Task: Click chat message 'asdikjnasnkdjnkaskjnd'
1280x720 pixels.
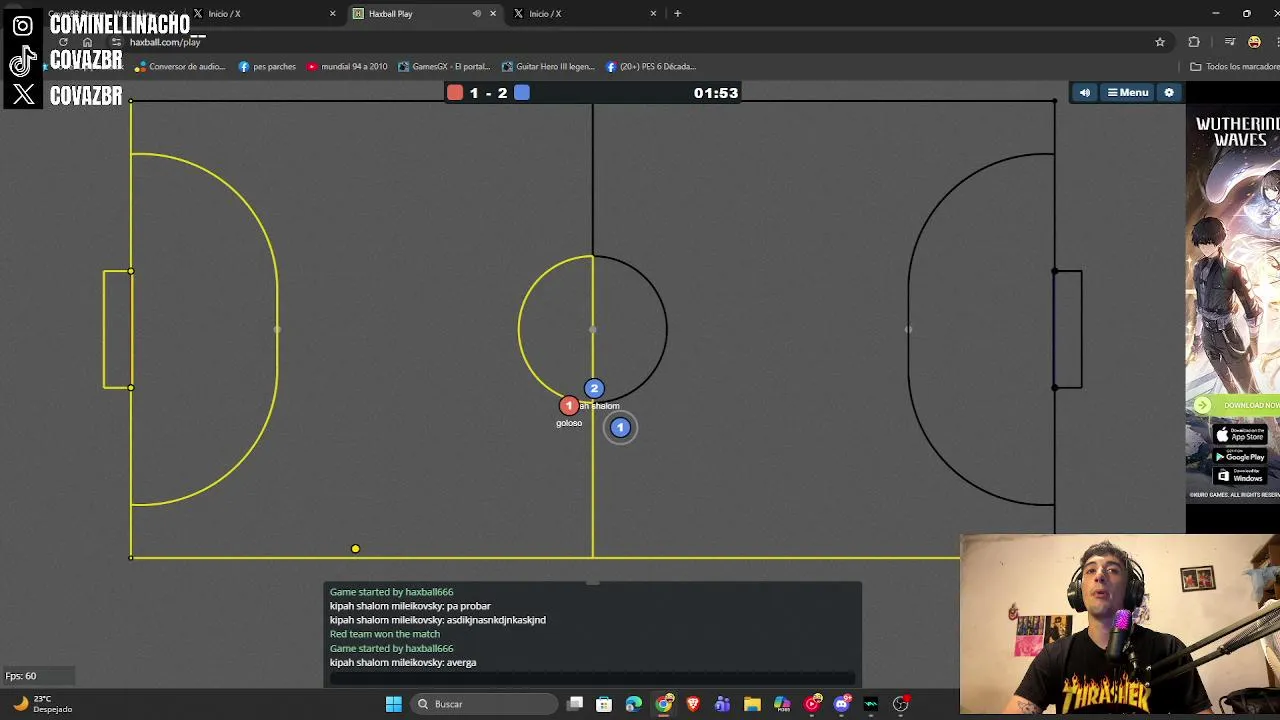Action: click(496, 620)
